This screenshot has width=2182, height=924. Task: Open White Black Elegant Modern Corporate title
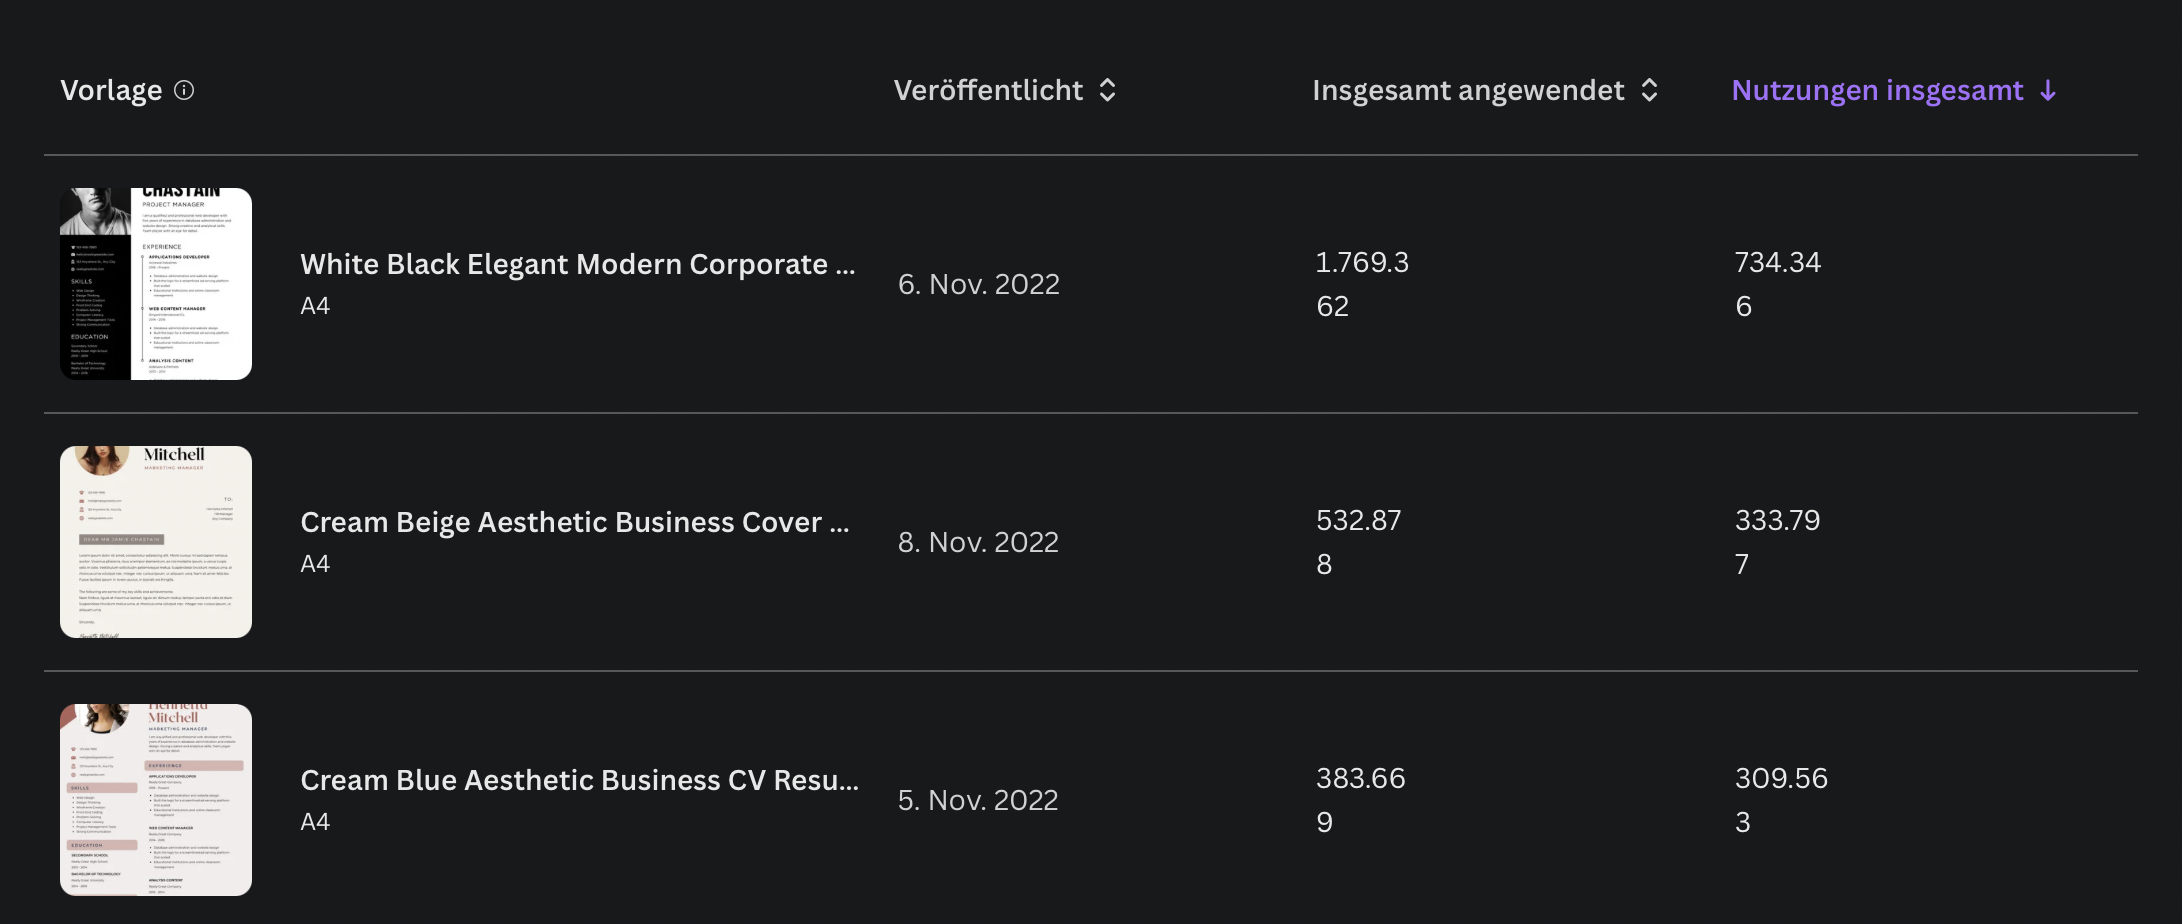pyautogui.click(x=577, y=264)
